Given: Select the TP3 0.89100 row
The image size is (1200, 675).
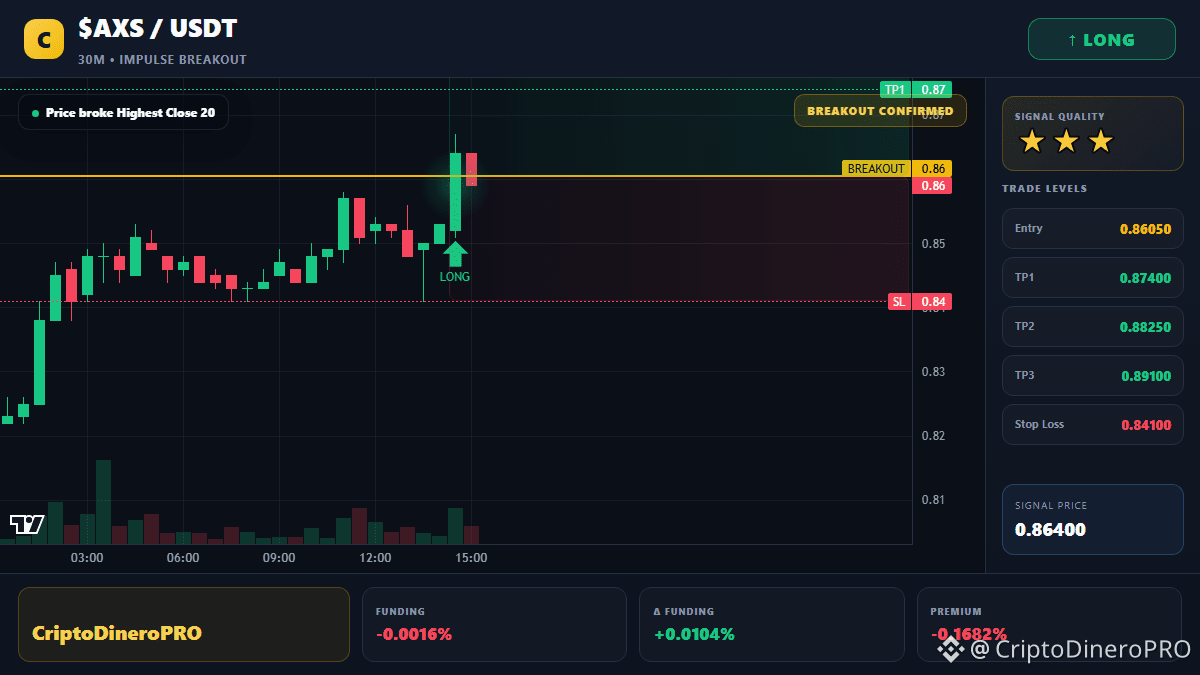Looking at the screenshot, I should tap(1093, 376).
